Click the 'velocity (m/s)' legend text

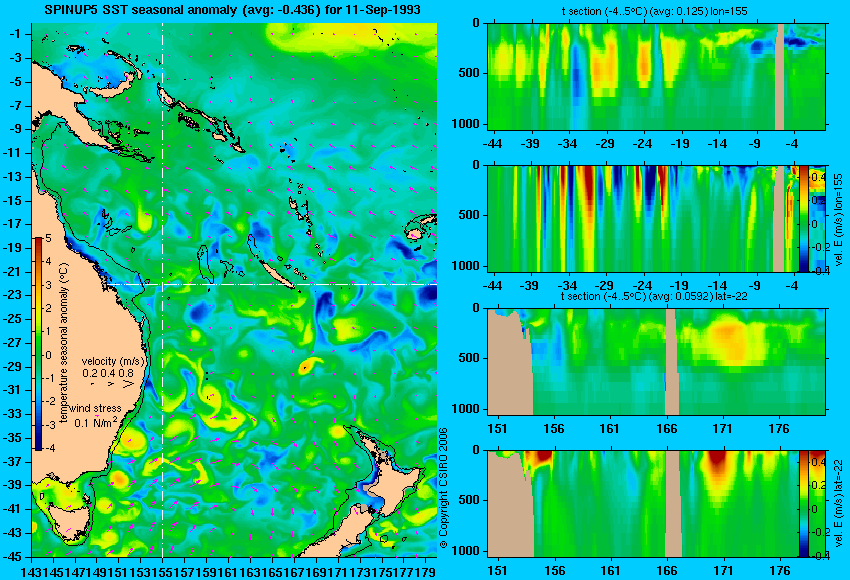pyautogui.click(x=113, y=361)
